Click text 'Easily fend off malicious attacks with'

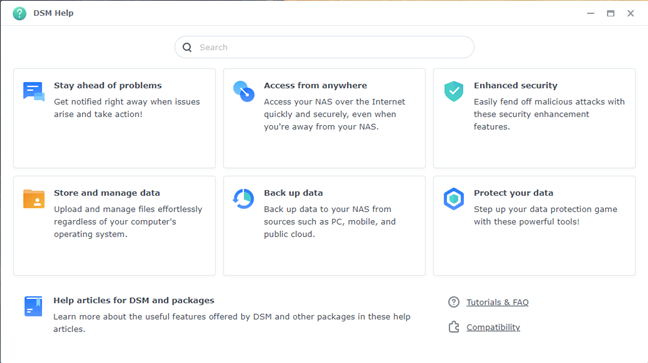coord(549,102)
